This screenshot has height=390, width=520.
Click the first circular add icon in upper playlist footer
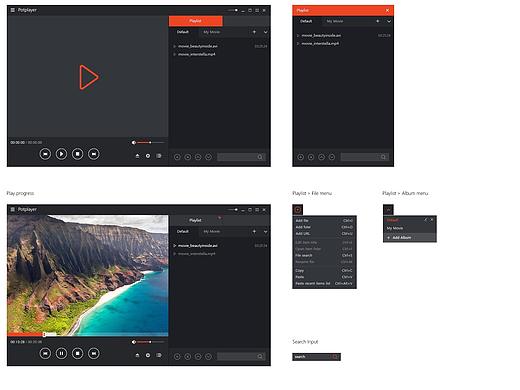[177, 157]
